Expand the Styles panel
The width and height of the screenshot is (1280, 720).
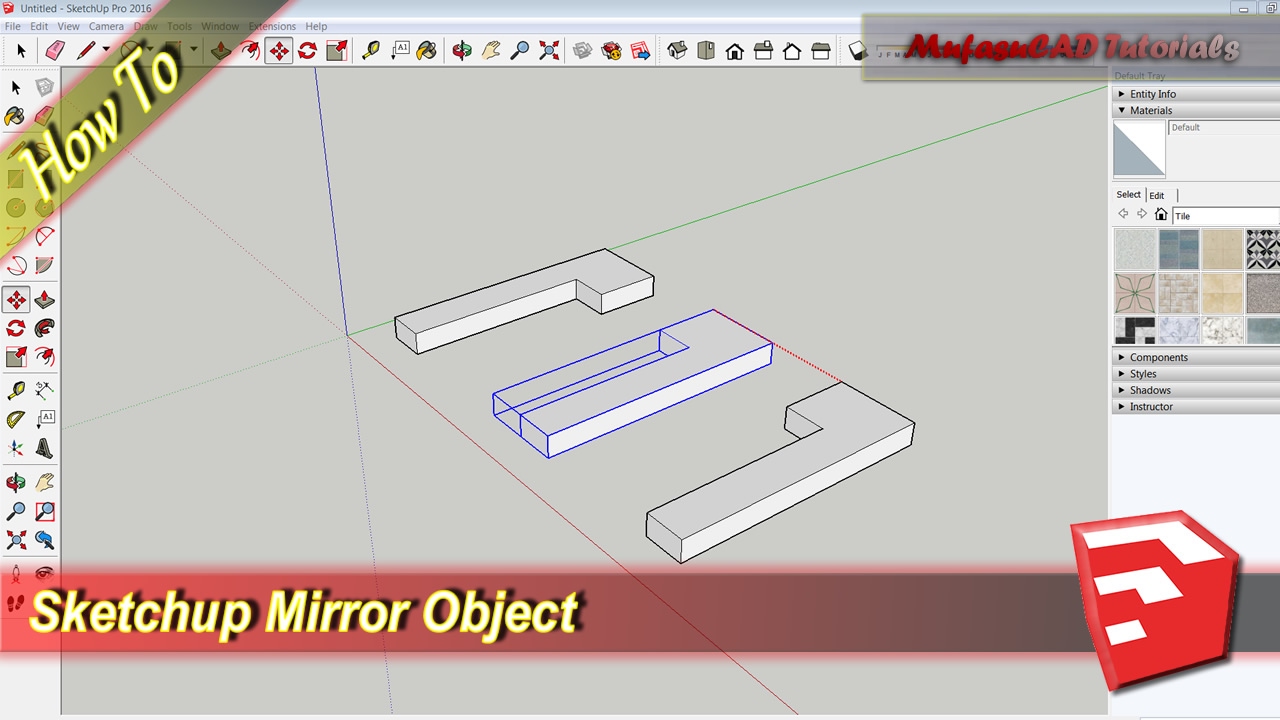pyautogui.click(x=1196, y=374)
